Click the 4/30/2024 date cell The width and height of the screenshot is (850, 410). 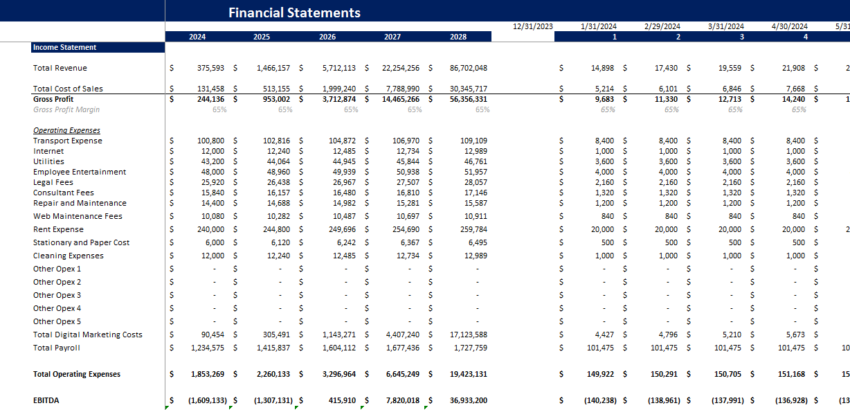[790, 26]
